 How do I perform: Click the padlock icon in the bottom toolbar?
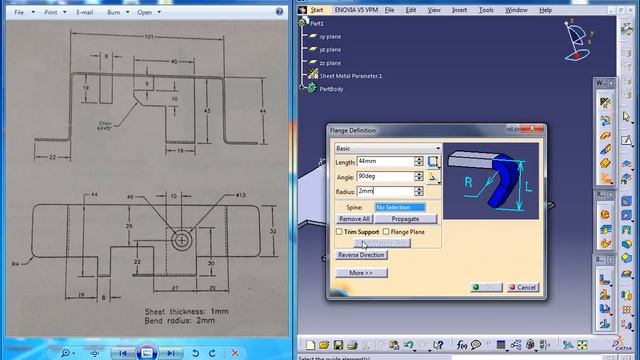click(530, 345)
